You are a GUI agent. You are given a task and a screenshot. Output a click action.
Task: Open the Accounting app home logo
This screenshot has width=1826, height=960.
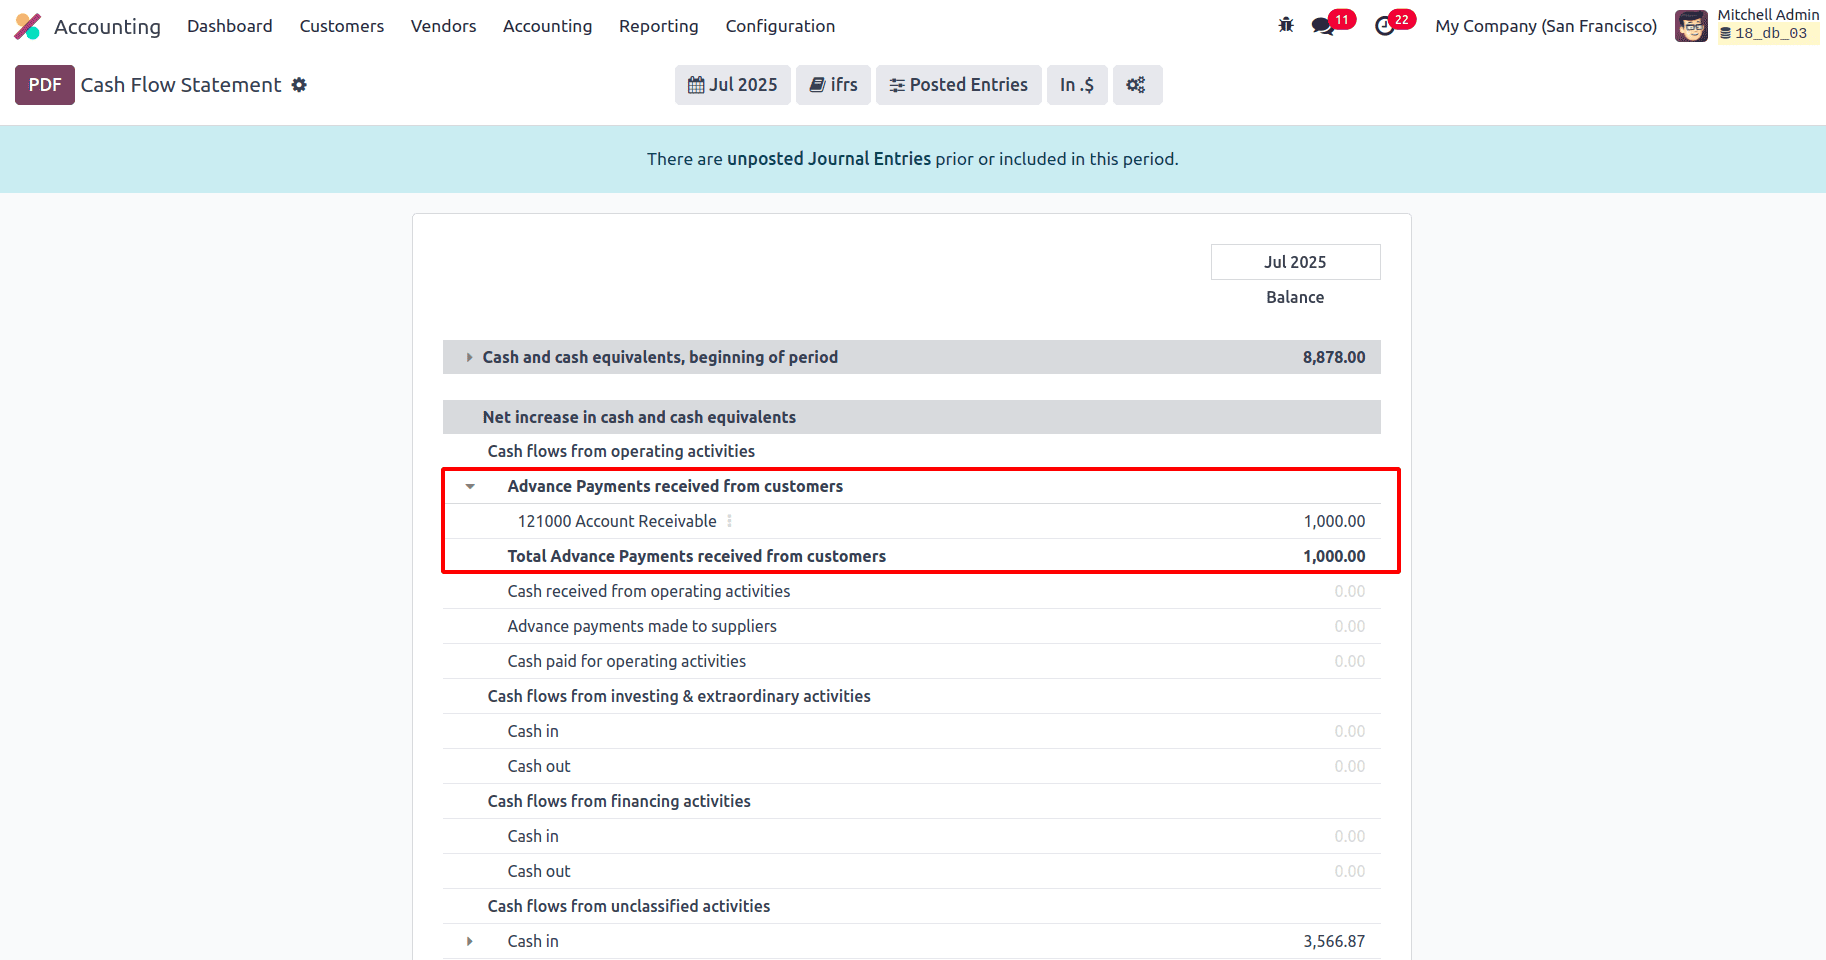[x=28, y=26]
